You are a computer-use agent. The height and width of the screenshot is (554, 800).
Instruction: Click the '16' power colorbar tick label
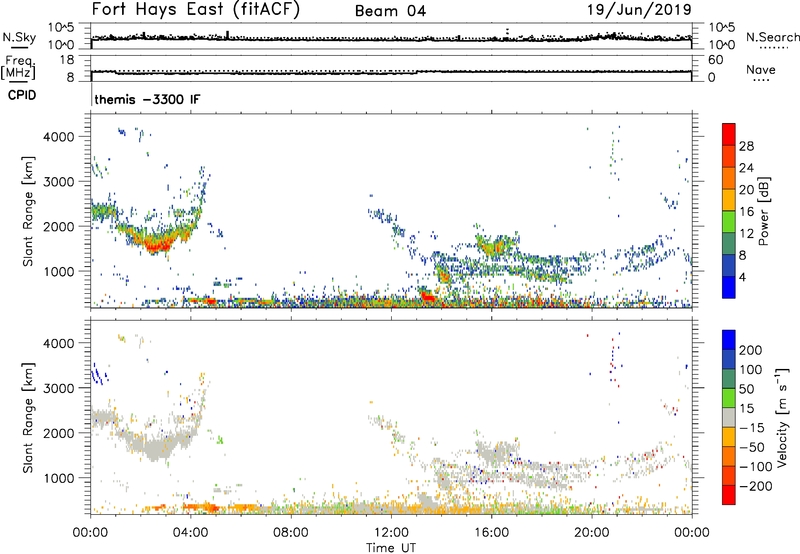[x=746, y=211]
